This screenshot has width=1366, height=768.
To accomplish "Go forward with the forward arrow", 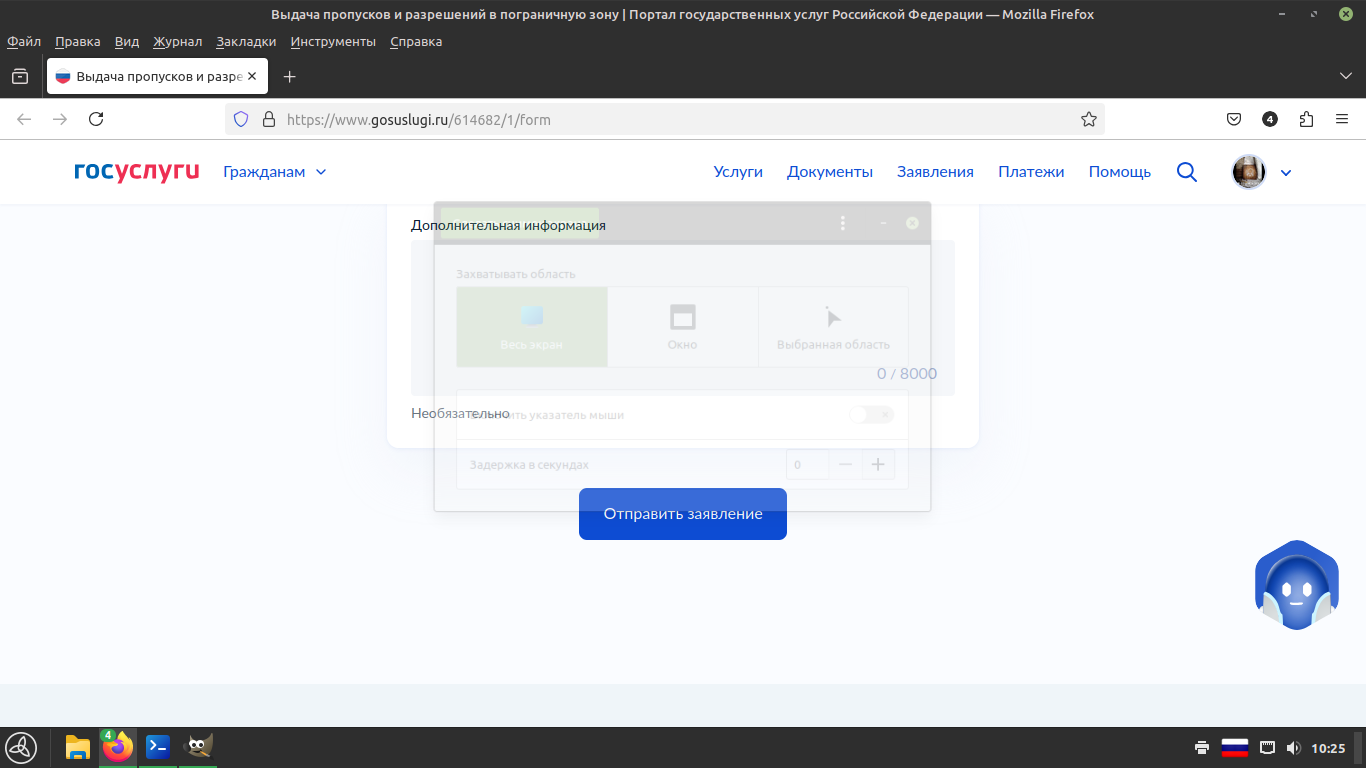I will [60, 119].
